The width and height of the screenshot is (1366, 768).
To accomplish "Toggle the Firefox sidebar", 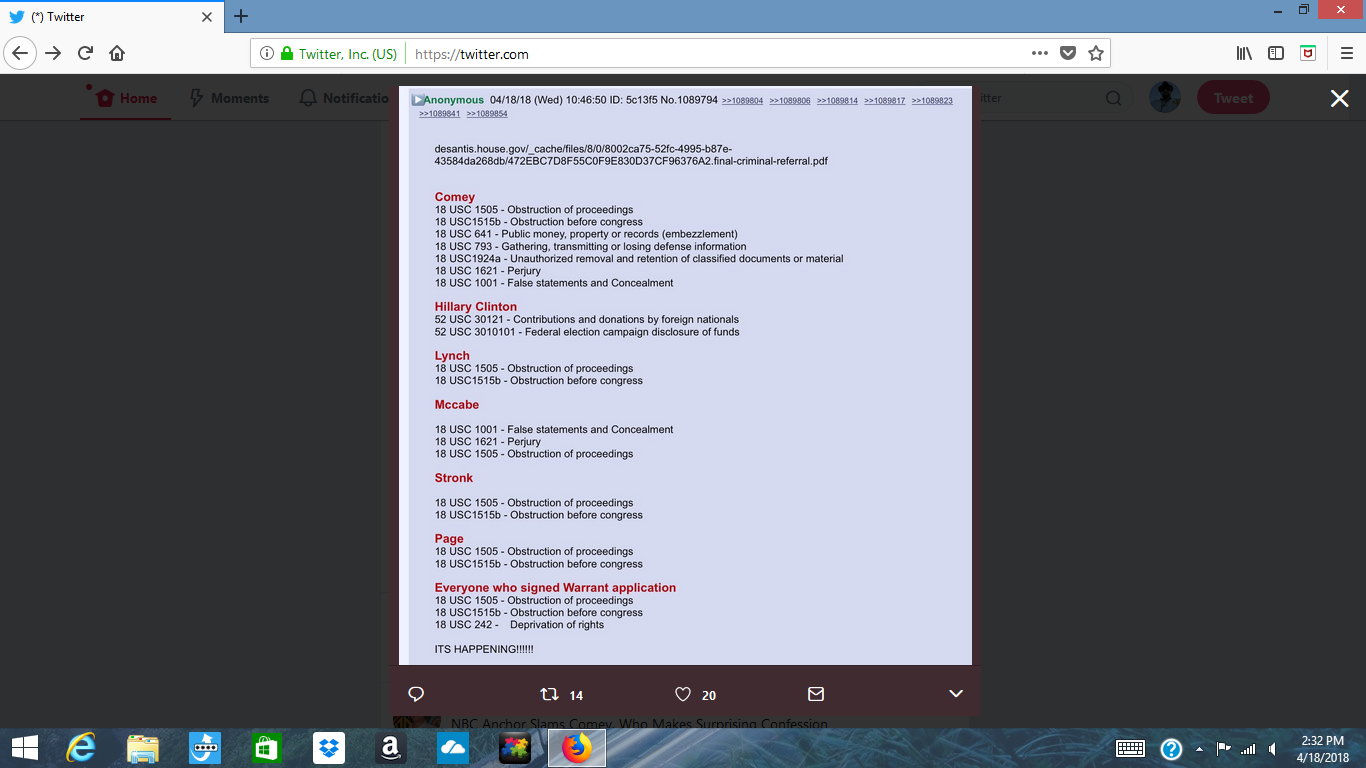I will [x=1276, y=54].
